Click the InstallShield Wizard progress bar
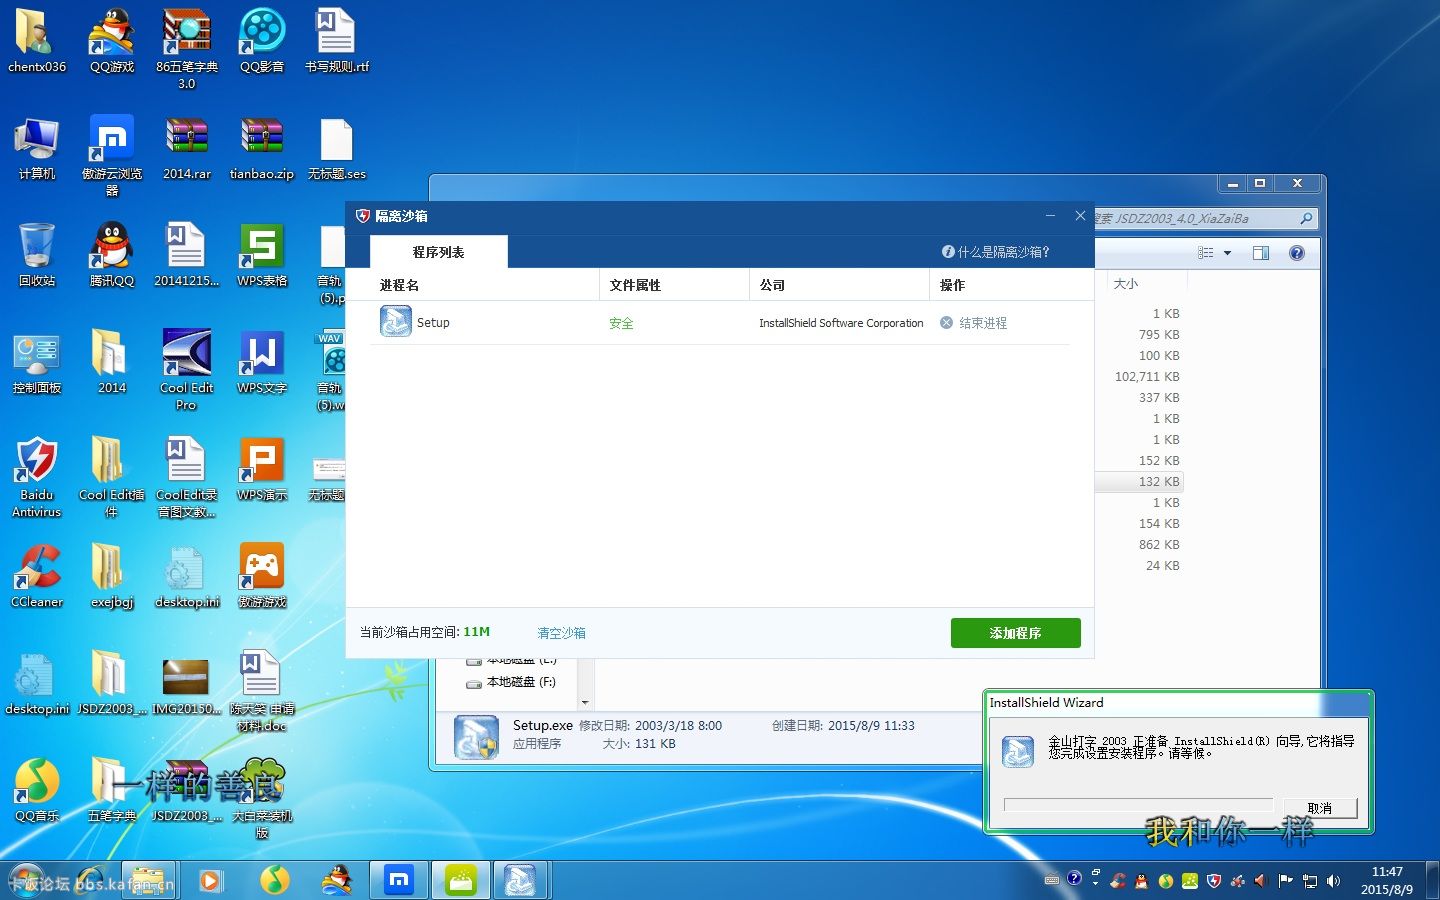 [x=1138, y=805]
